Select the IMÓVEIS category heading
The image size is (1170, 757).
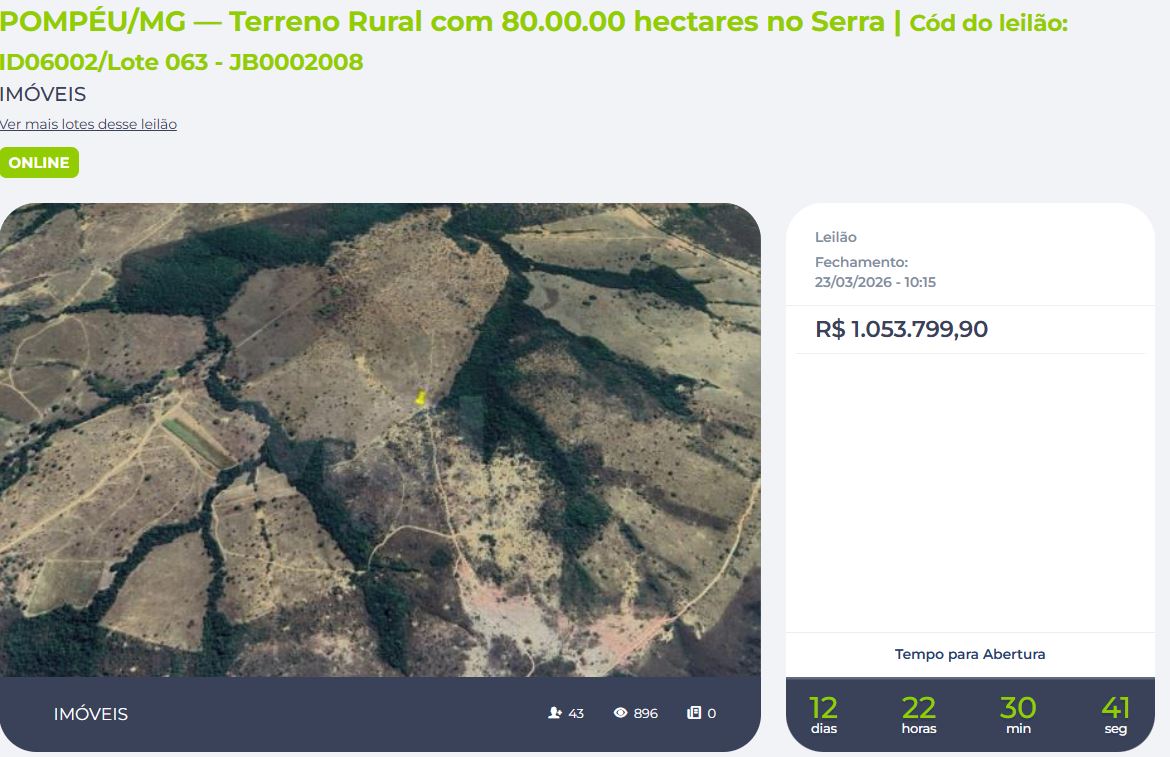pos(43,94)
